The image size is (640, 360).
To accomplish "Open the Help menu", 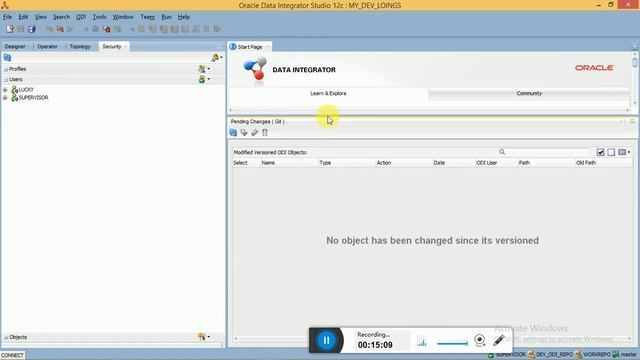I will pyautogui.click(x=184, y=17).
